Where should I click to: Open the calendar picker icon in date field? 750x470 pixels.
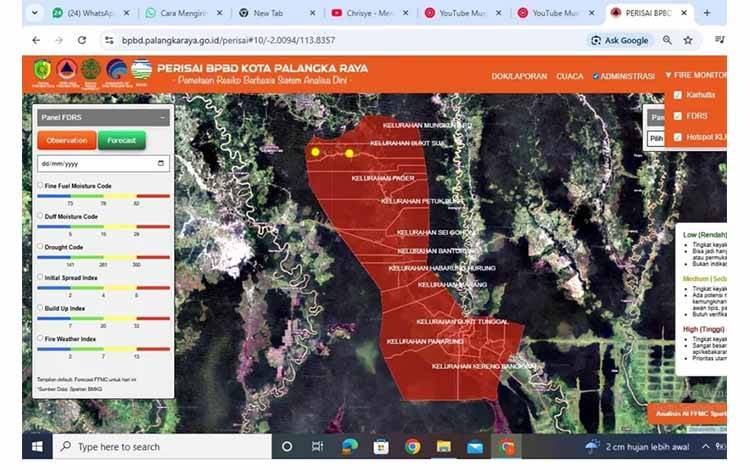click(x=161, y=164)
